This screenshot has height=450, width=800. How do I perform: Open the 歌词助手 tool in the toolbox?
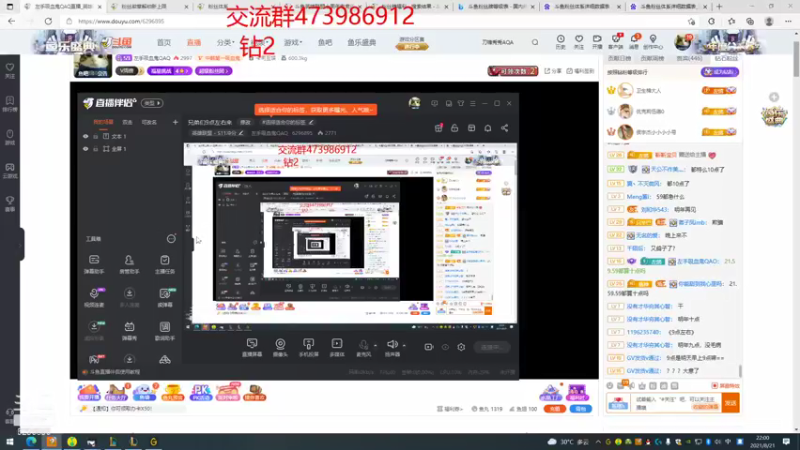164,331
